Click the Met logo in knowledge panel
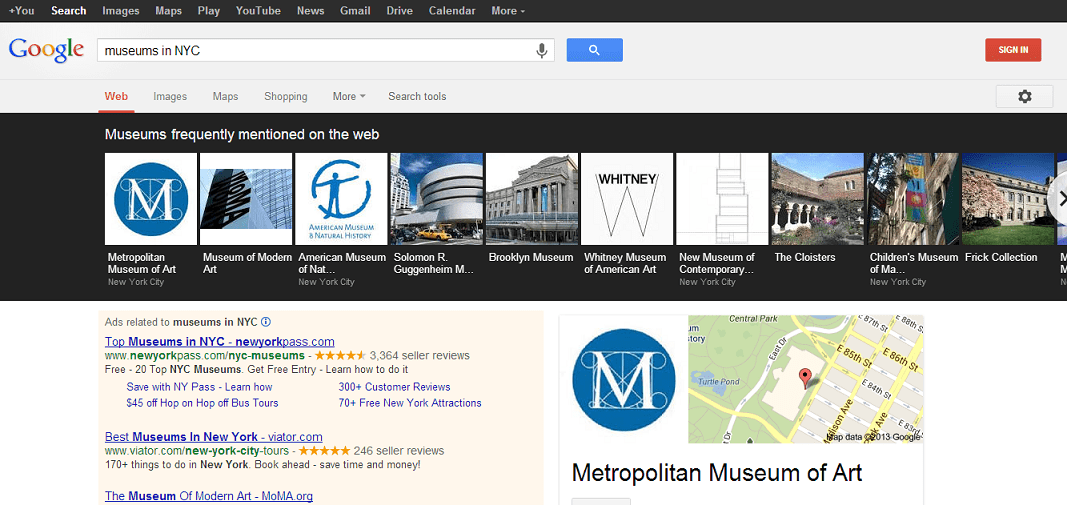 click(x=623, y=380)
